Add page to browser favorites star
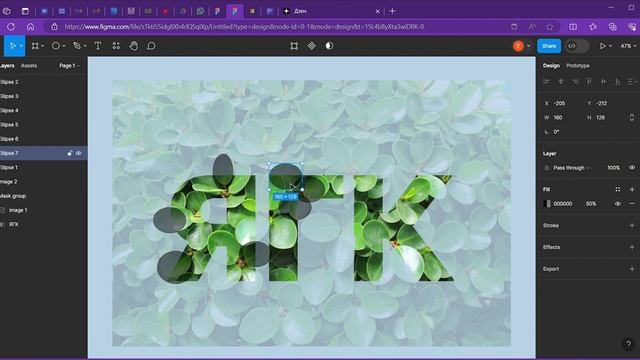The height and width of the screenshot is (360, 640). click(x=550, y=27)
